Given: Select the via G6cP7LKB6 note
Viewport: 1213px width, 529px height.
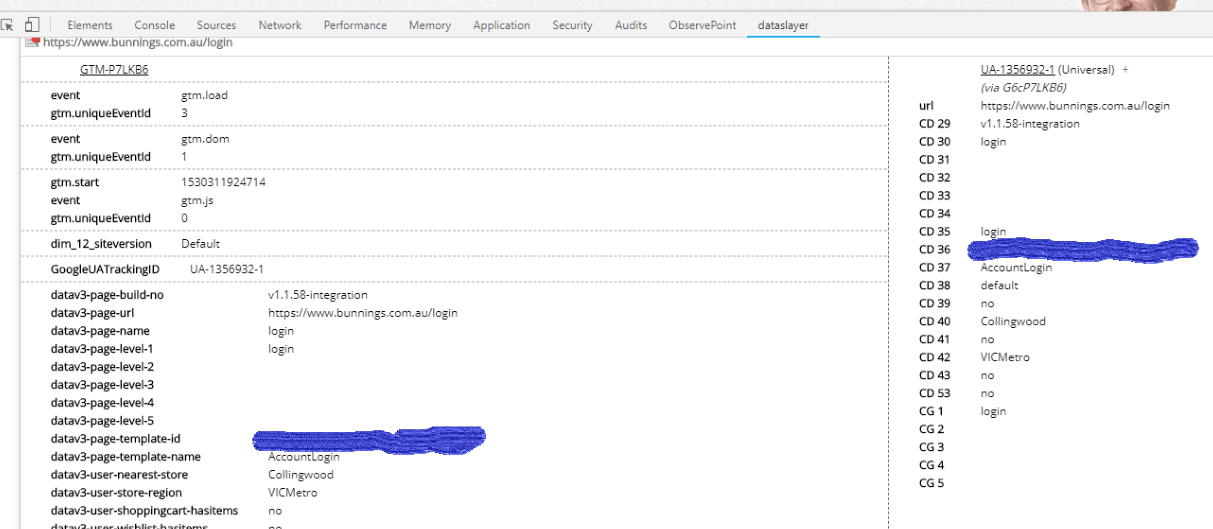Looking at the screenshot, I should pos(1023,88).
